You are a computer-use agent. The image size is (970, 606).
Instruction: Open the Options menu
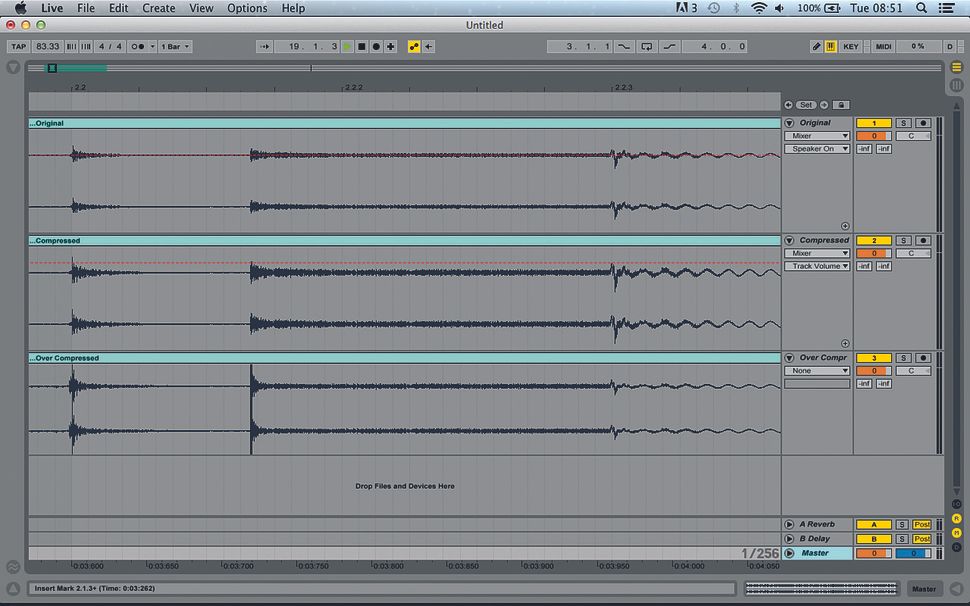coord(246,8)
